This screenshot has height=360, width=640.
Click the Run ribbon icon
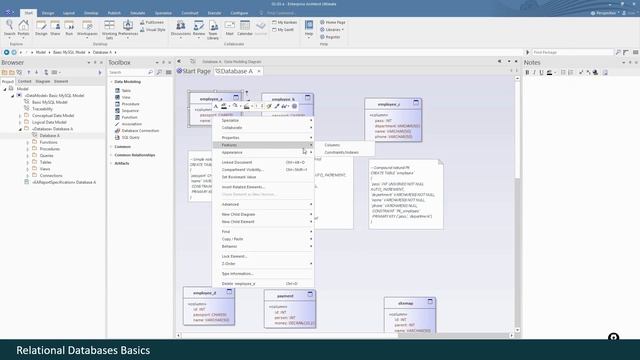[x=69, y=28]
